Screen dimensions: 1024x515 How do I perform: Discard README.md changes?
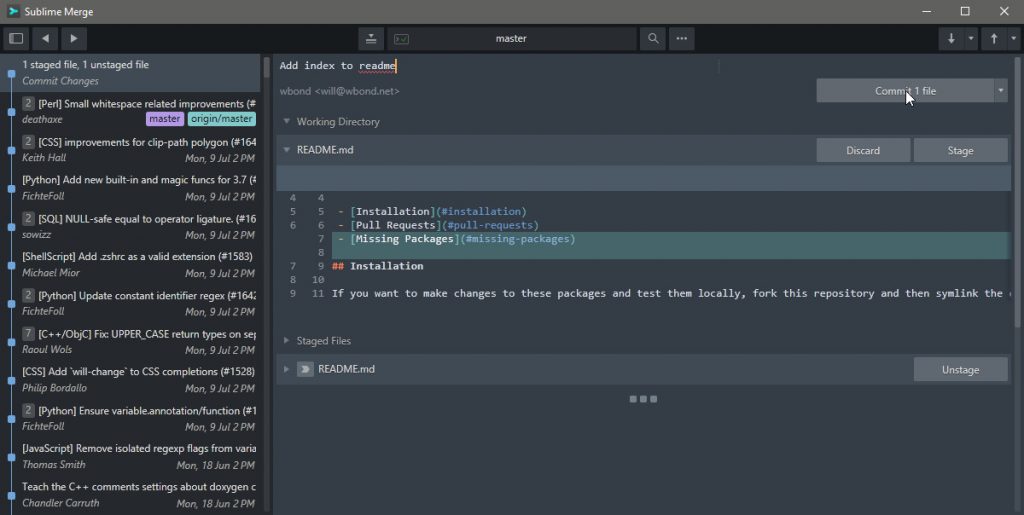pos(863,150)
